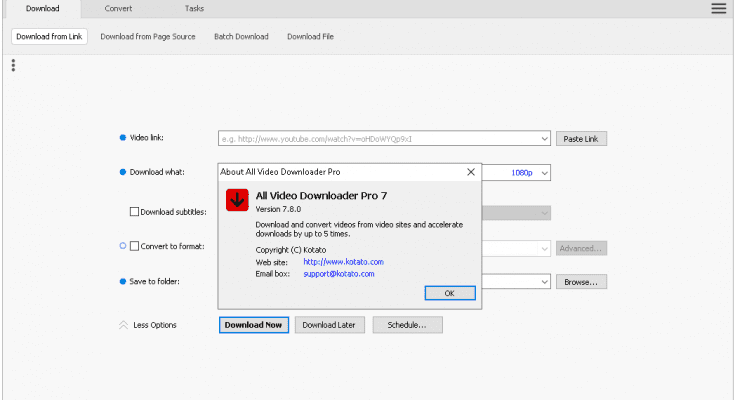Open the http://www.kotato.com link
735x400 pixels.
(344, 262)
